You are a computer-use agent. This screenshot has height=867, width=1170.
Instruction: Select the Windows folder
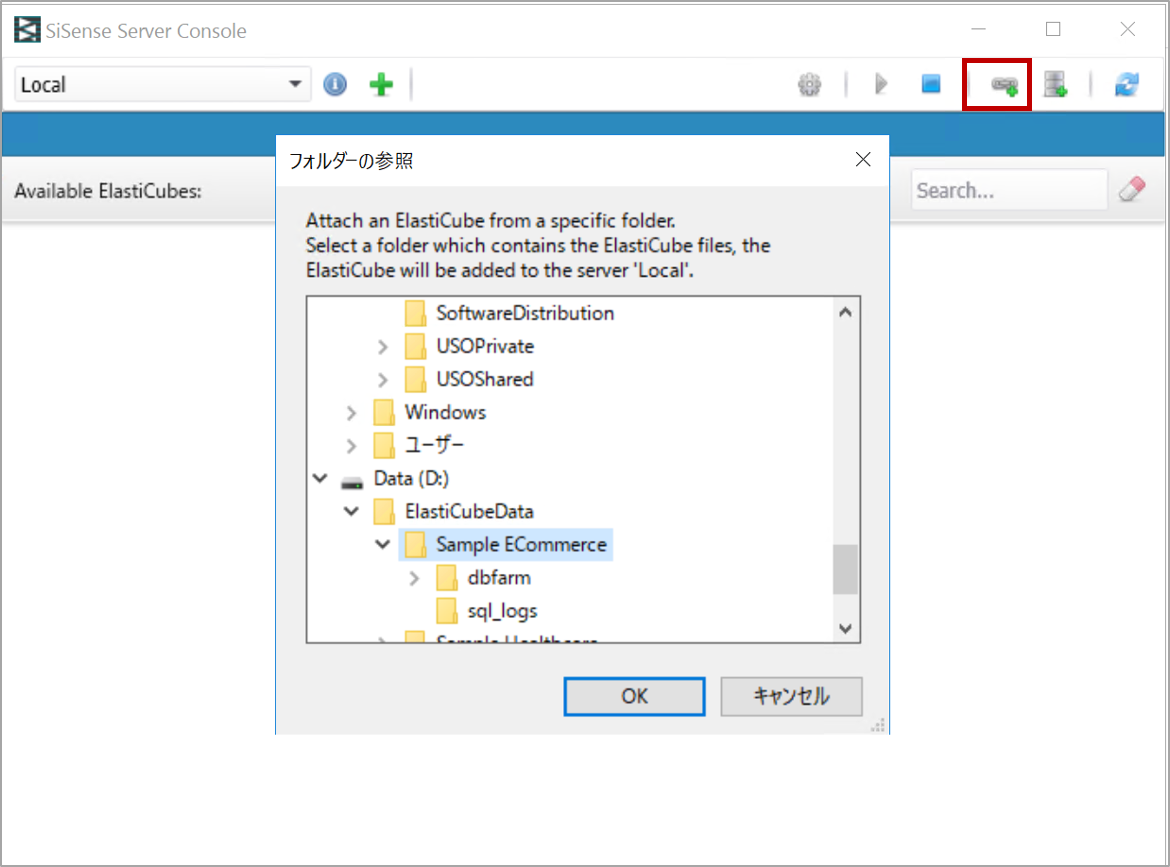point(445,413)
